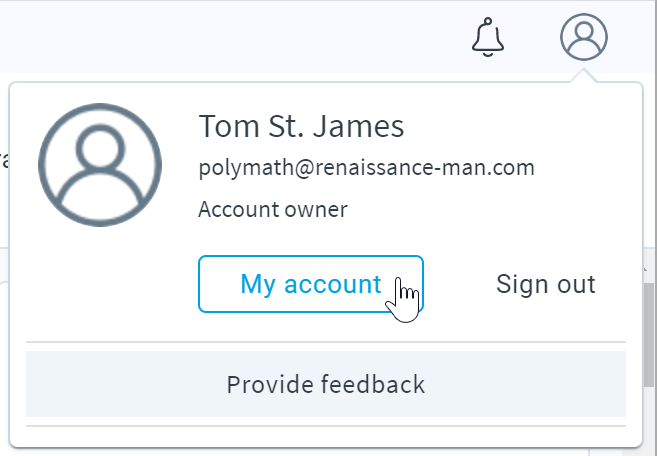Screen dimensions: 657x456
Task: Click the Account owner role label
Action: click(x=273, y=209)
